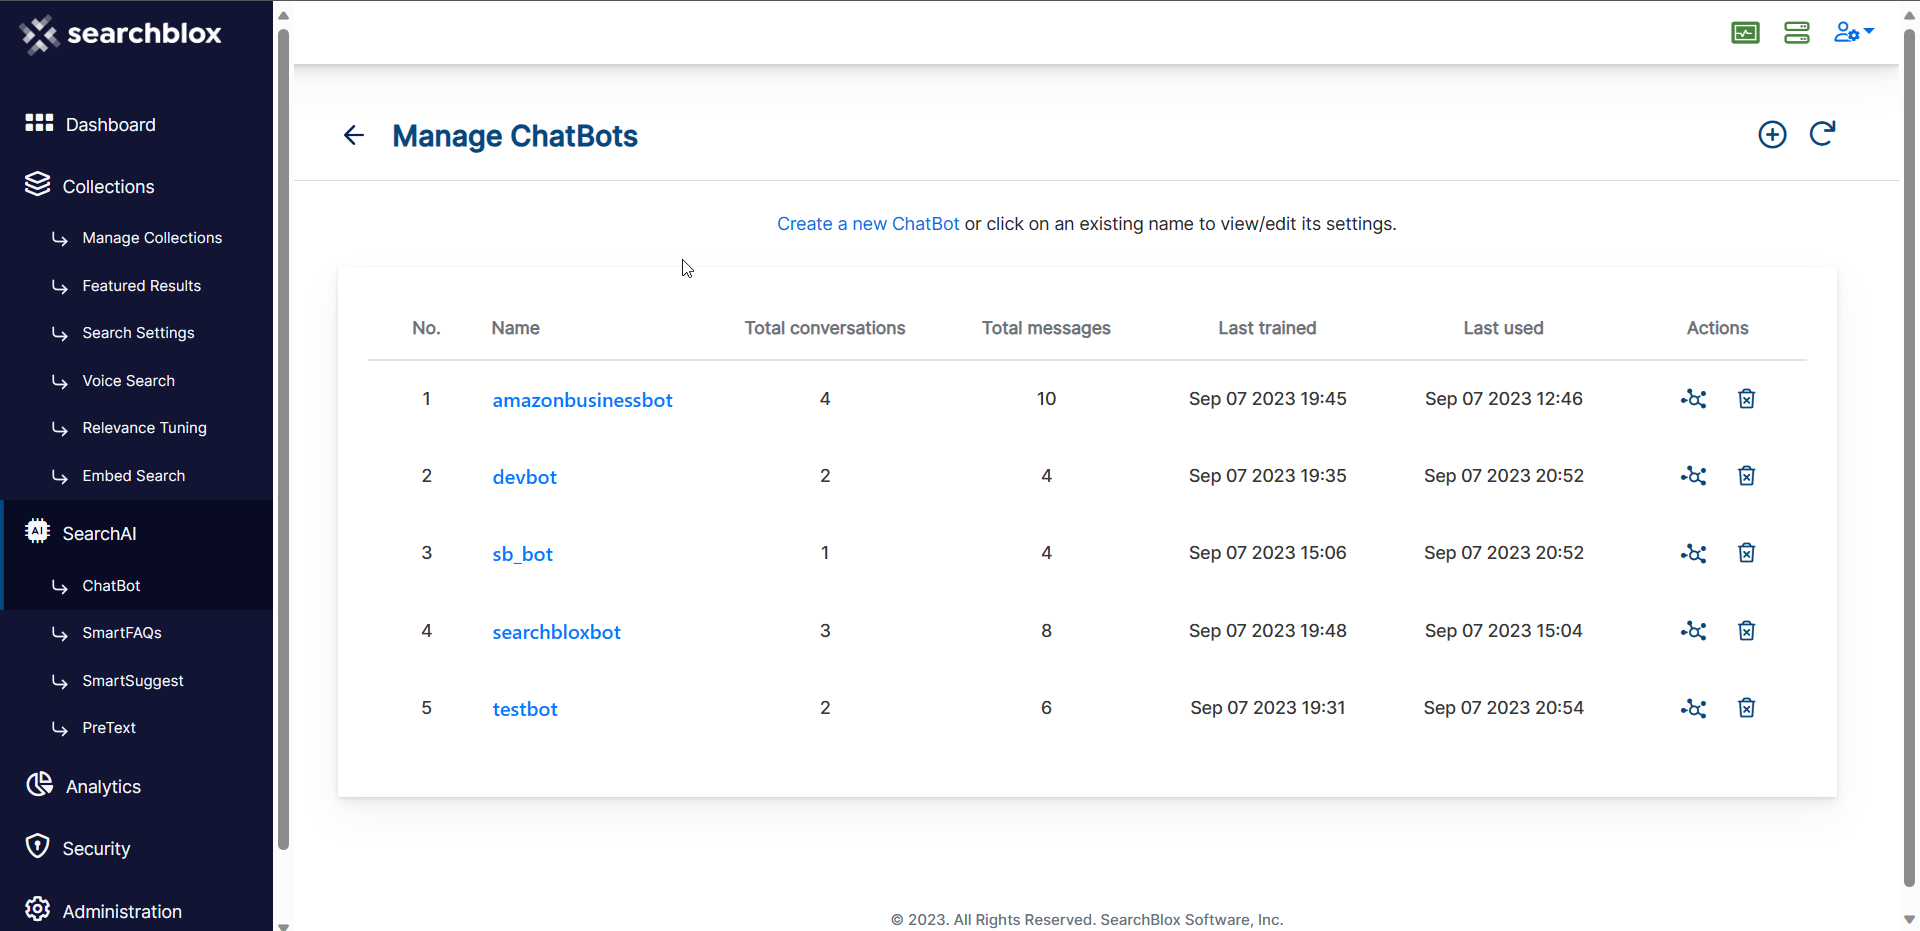Train searchbloxbot using network icon
Viewport: 1920px width, 931px height.
coord(1693,631)
